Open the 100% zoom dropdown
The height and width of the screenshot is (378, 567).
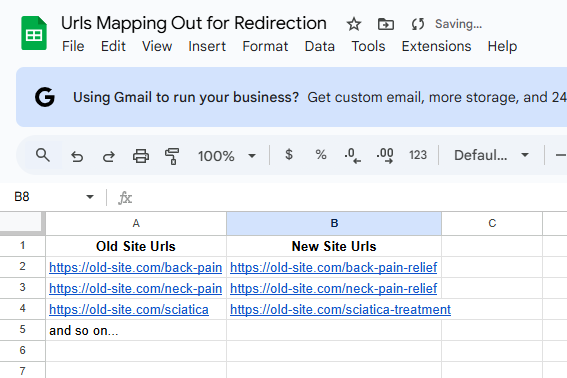[x=227, y=156]
